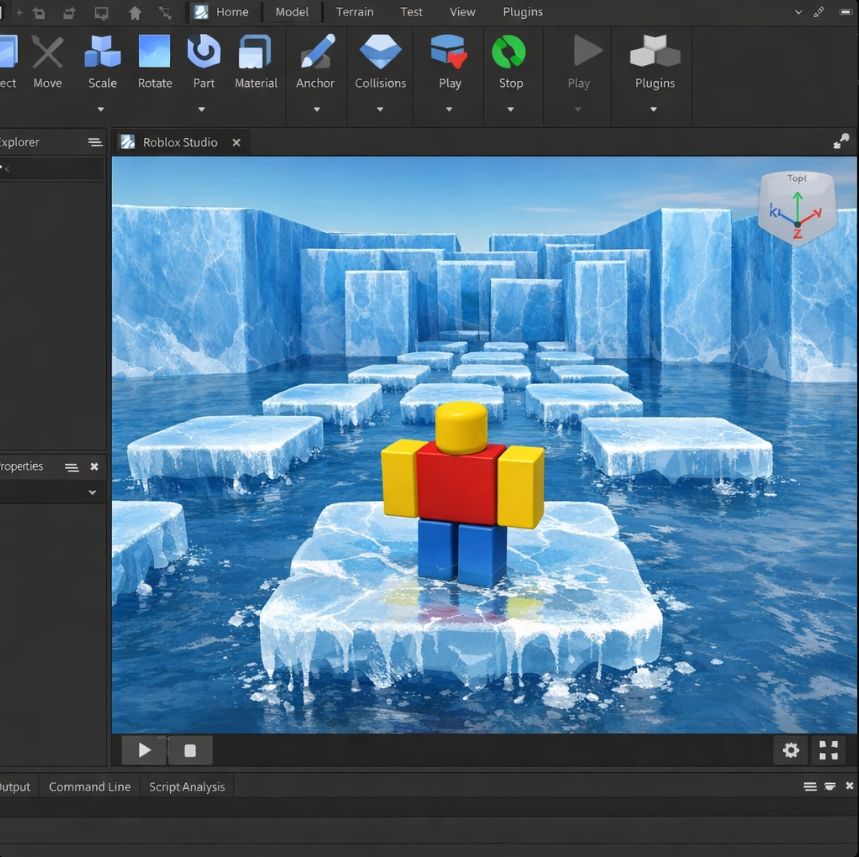Expand dropdown under Anchor
The image size is (859, 857).
pos(317,110)
